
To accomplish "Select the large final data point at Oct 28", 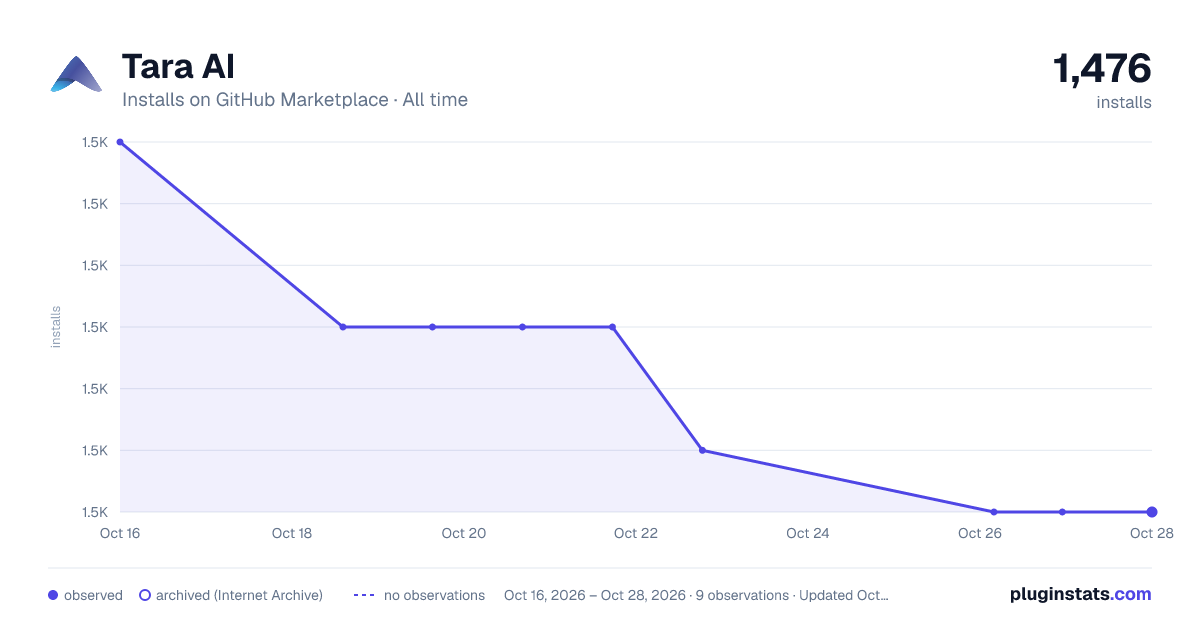I will 1152,512.
